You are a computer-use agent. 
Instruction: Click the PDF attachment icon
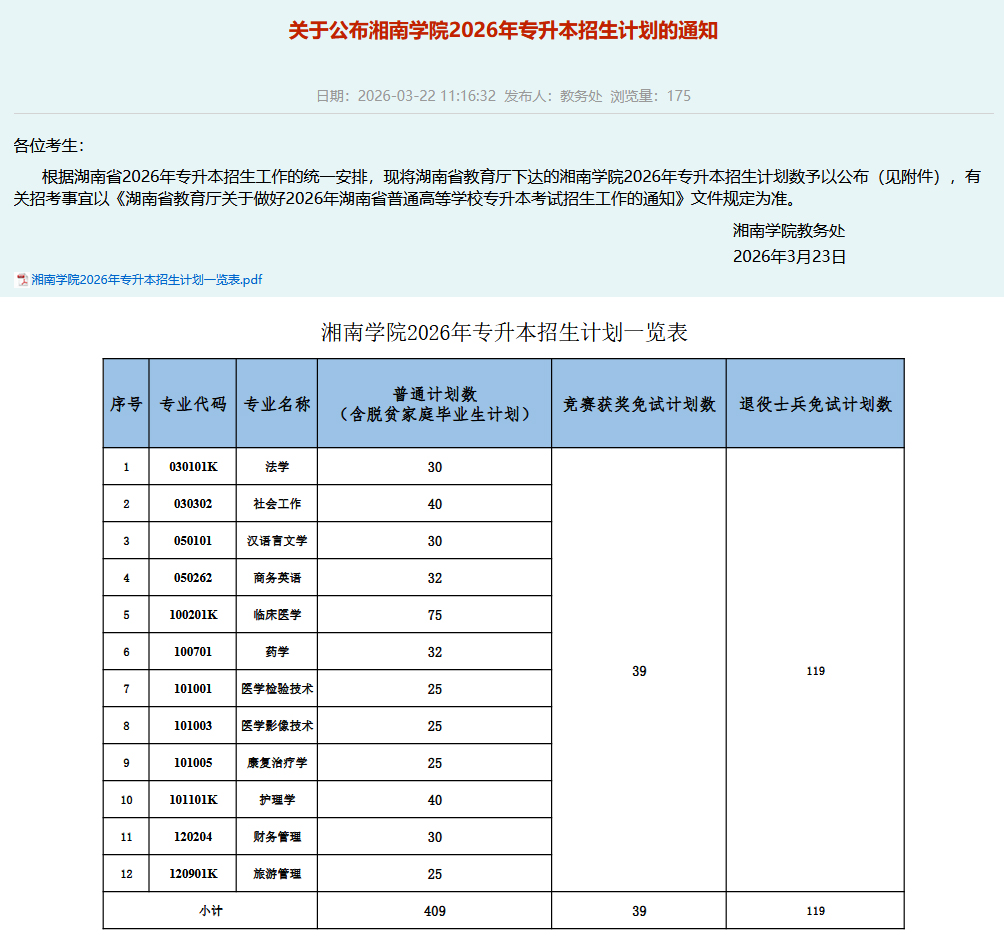click(21, 280)
